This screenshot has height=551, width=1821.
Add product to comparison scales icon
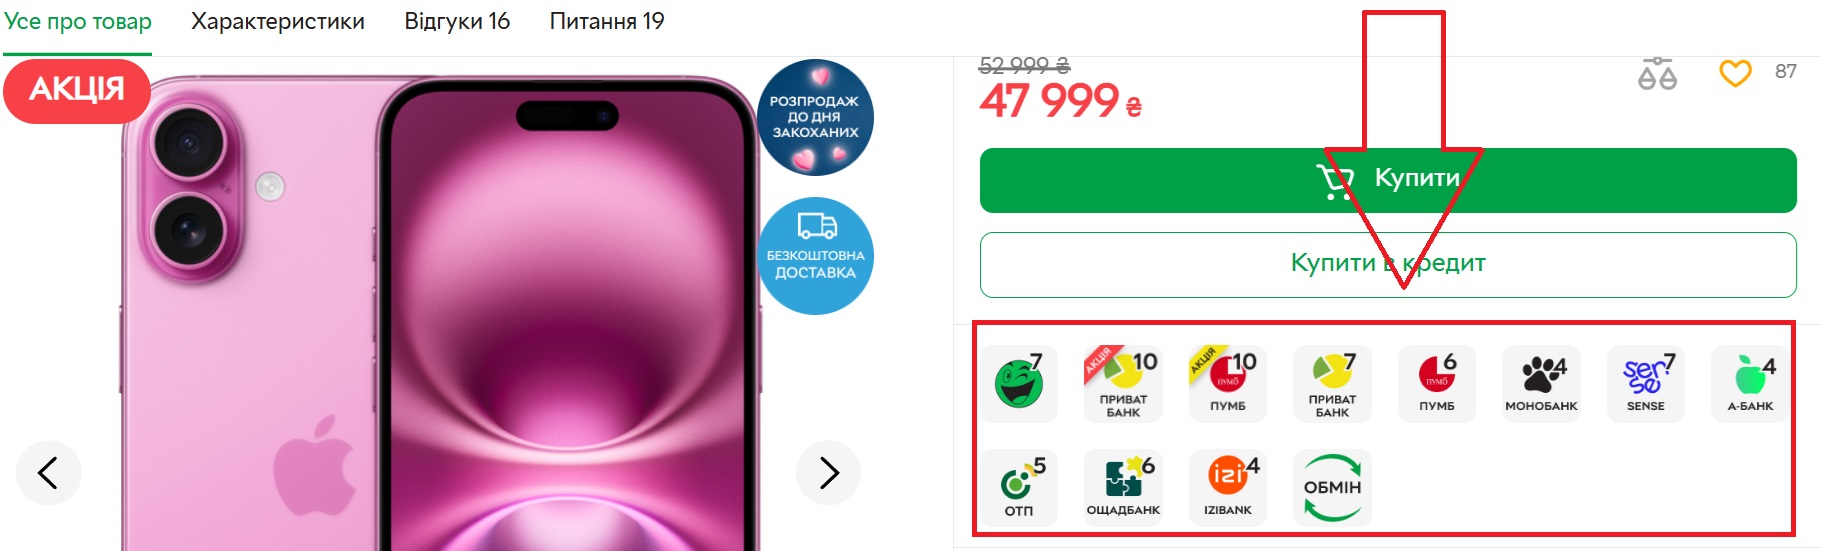[1657, 74]
